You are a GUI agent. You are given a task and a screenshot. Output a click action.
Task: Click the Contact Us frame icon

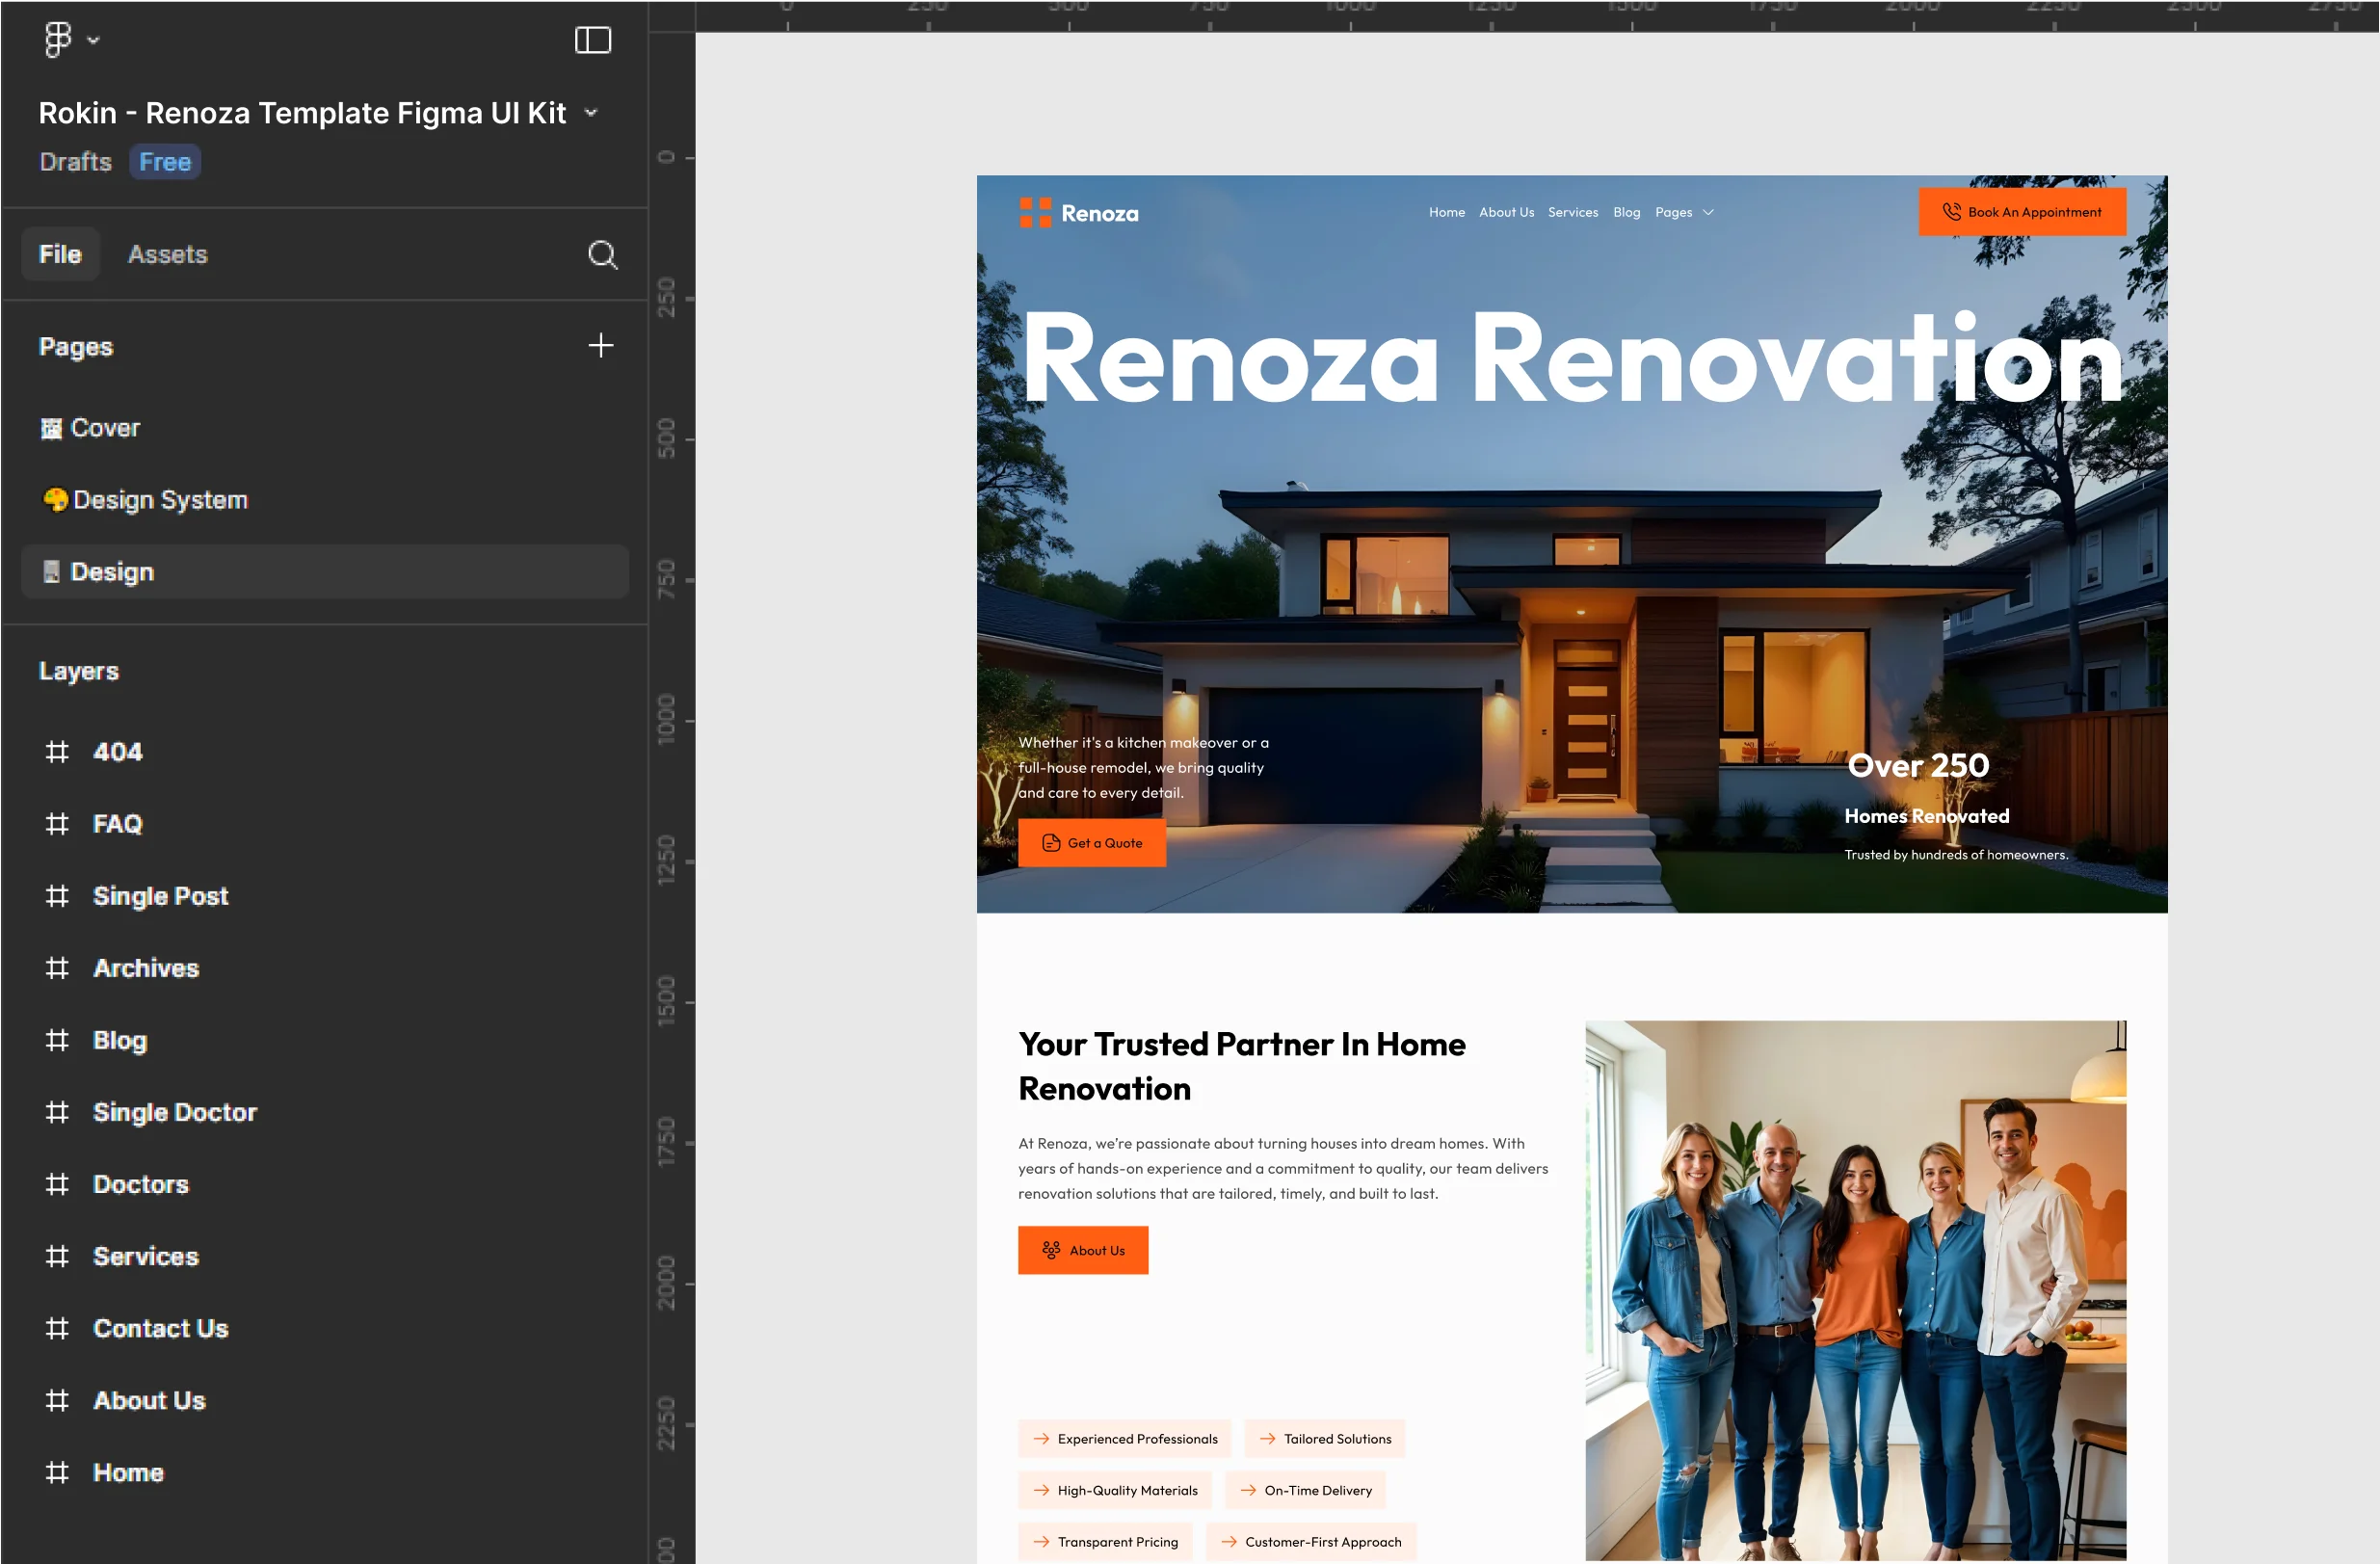pos(57,1328)
